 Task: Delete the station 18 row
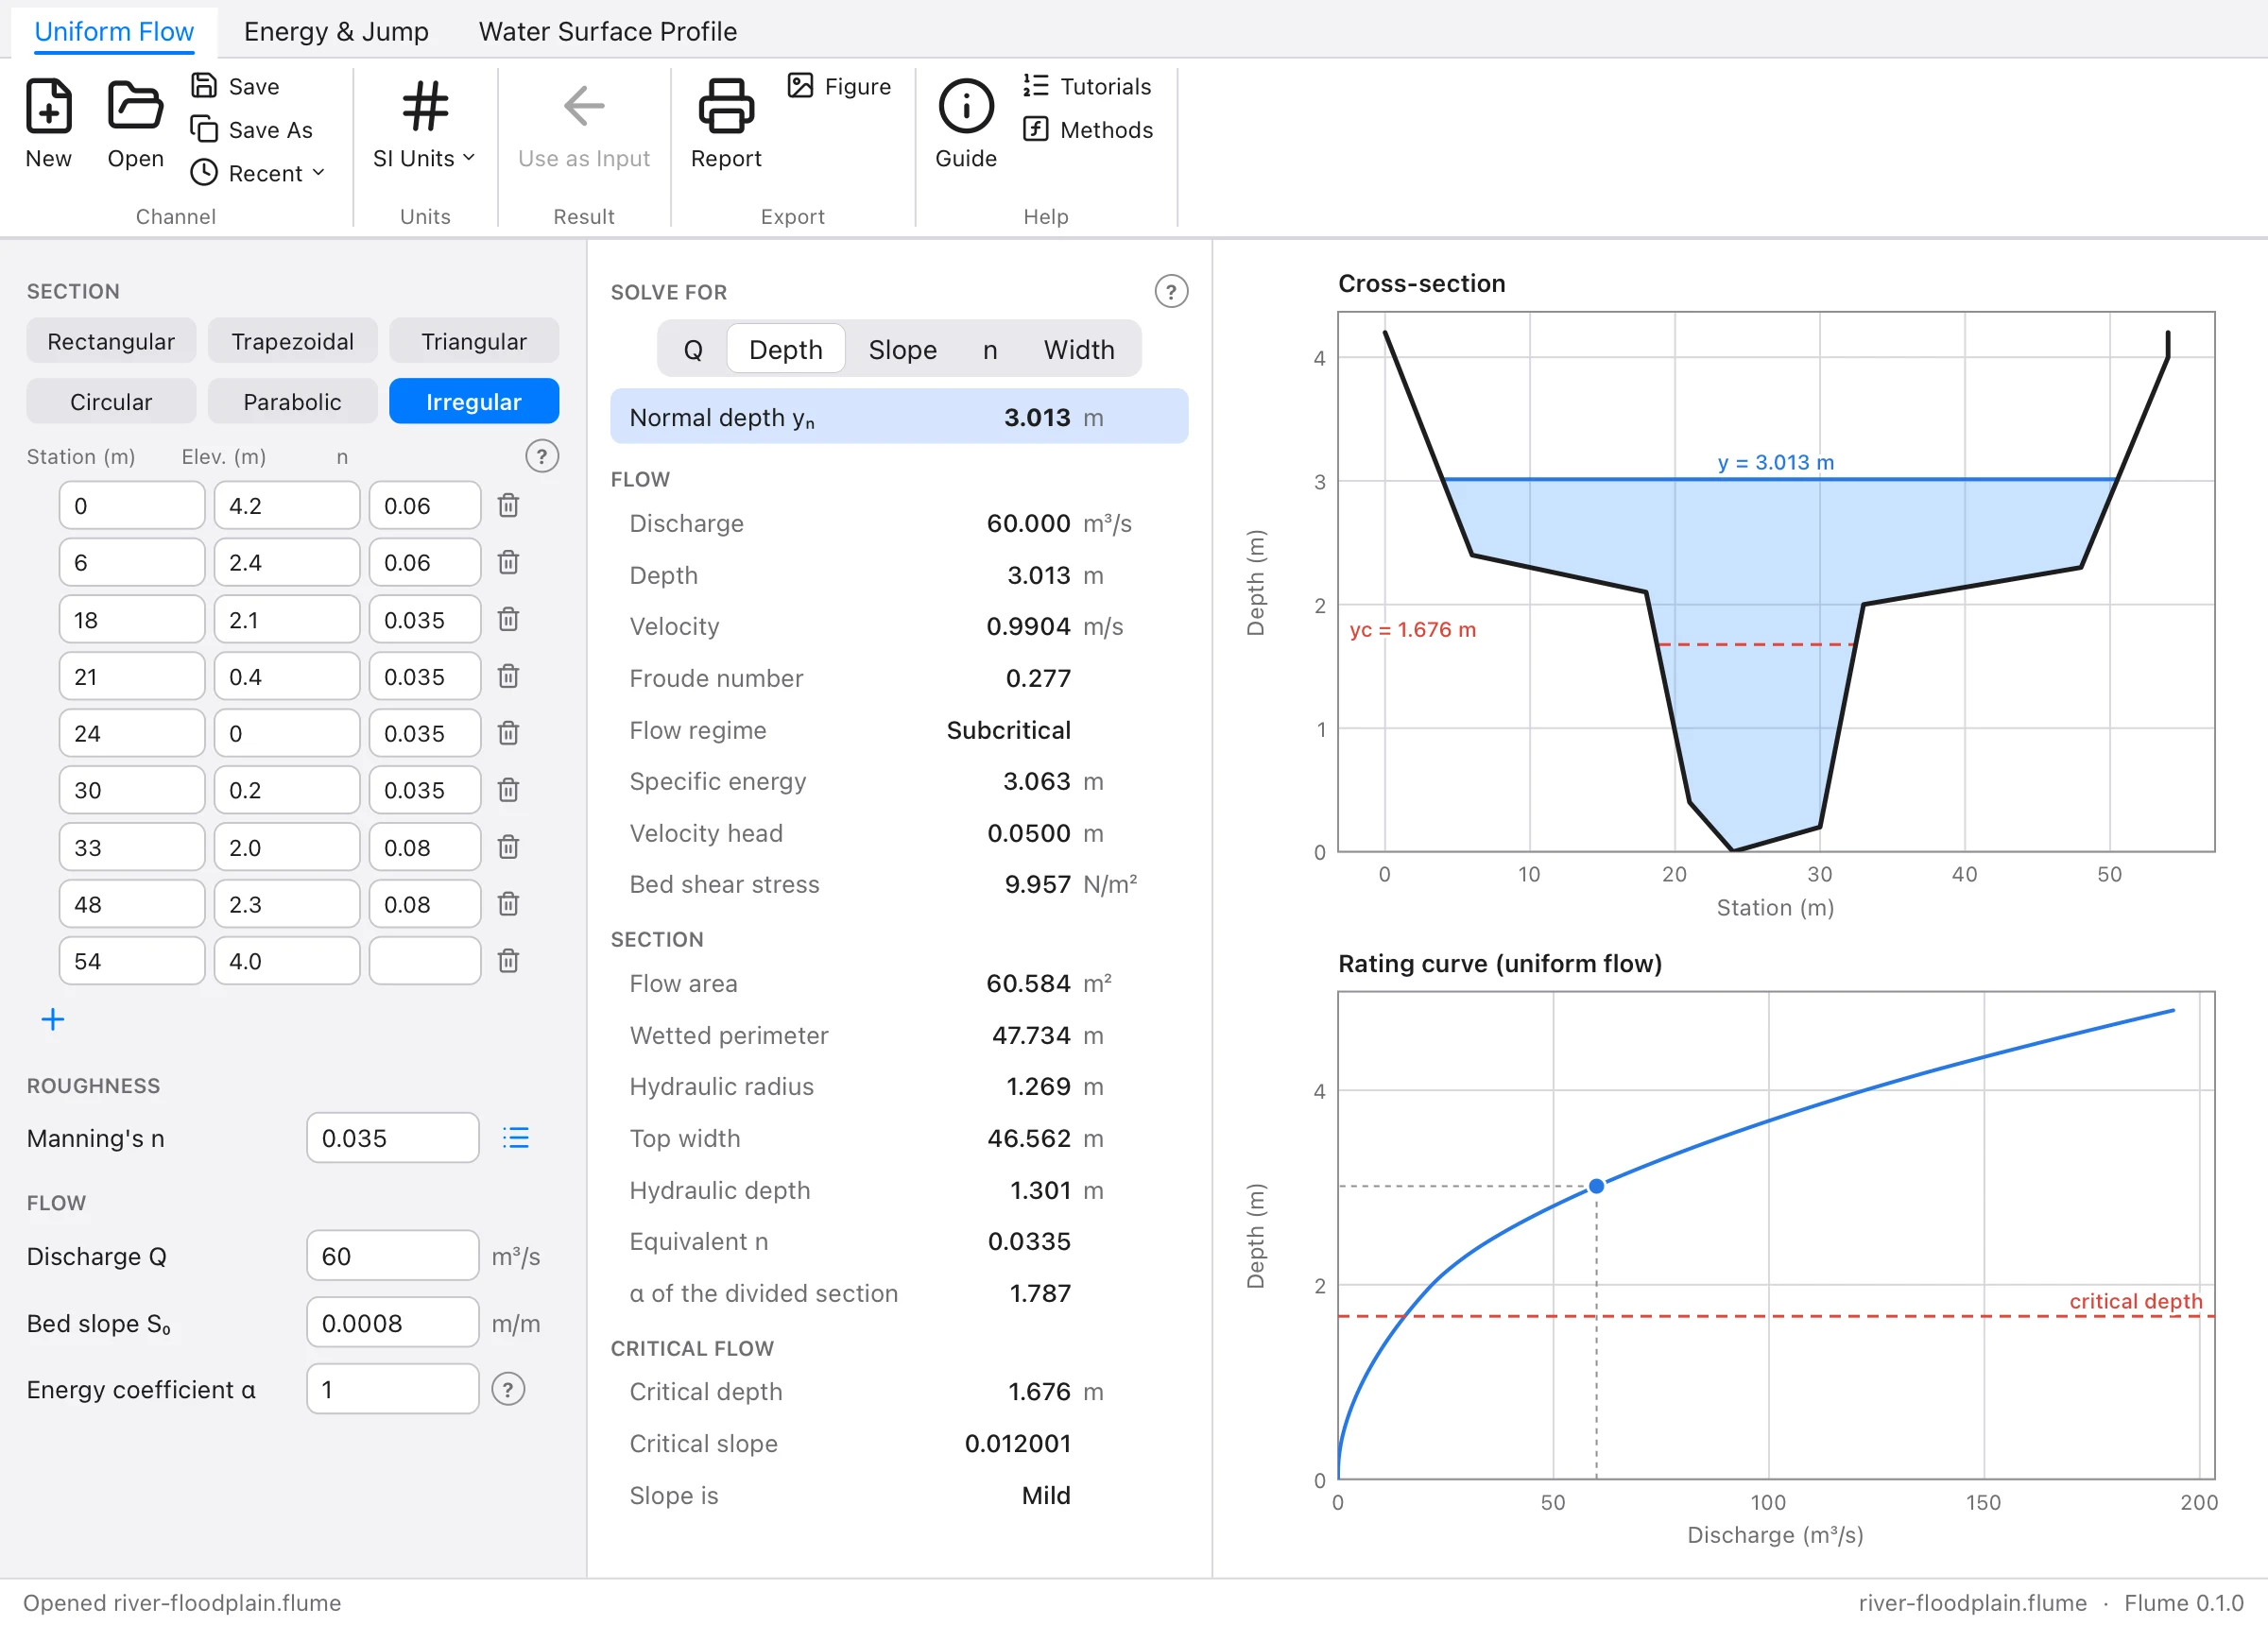pyautogui.click(x=508, y=619)
